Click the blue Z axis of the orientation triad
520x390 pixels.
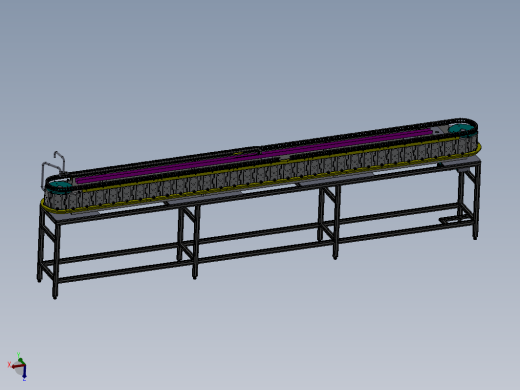tap(24, 373)
